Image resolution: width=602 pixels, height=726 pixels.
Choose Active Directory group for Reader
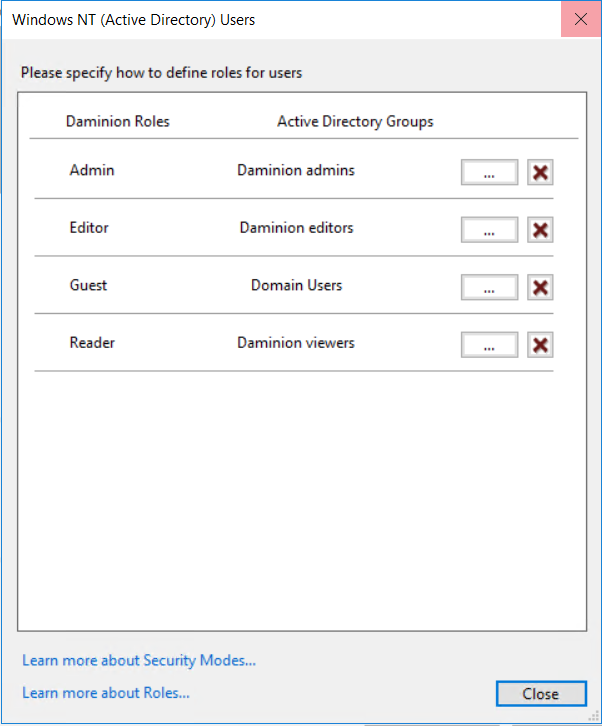[x=489, y=345]
